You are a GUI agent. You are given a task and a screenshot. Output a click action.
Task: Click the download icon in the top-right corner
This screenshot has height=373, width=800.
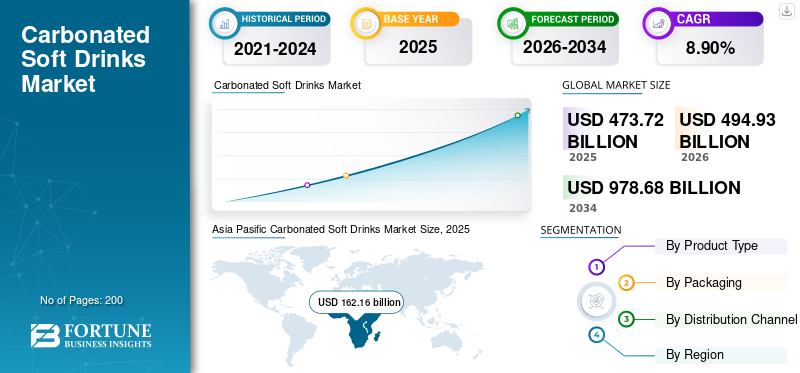pos(786,11)
